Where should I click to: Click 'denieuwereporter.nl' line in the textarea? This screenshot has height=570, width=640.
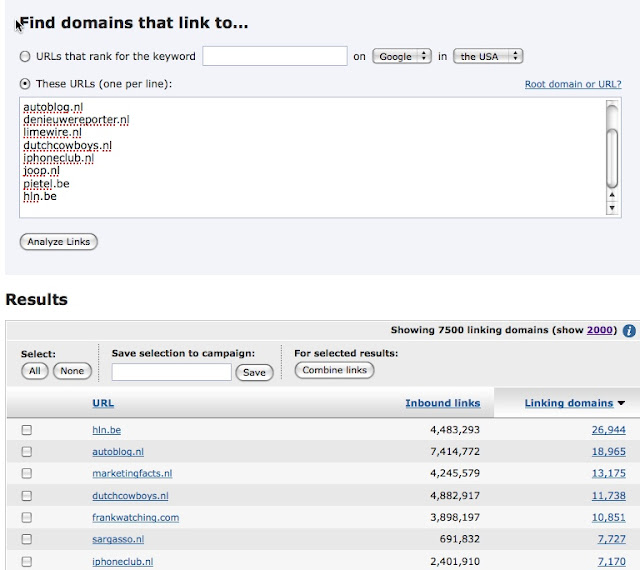76,120
